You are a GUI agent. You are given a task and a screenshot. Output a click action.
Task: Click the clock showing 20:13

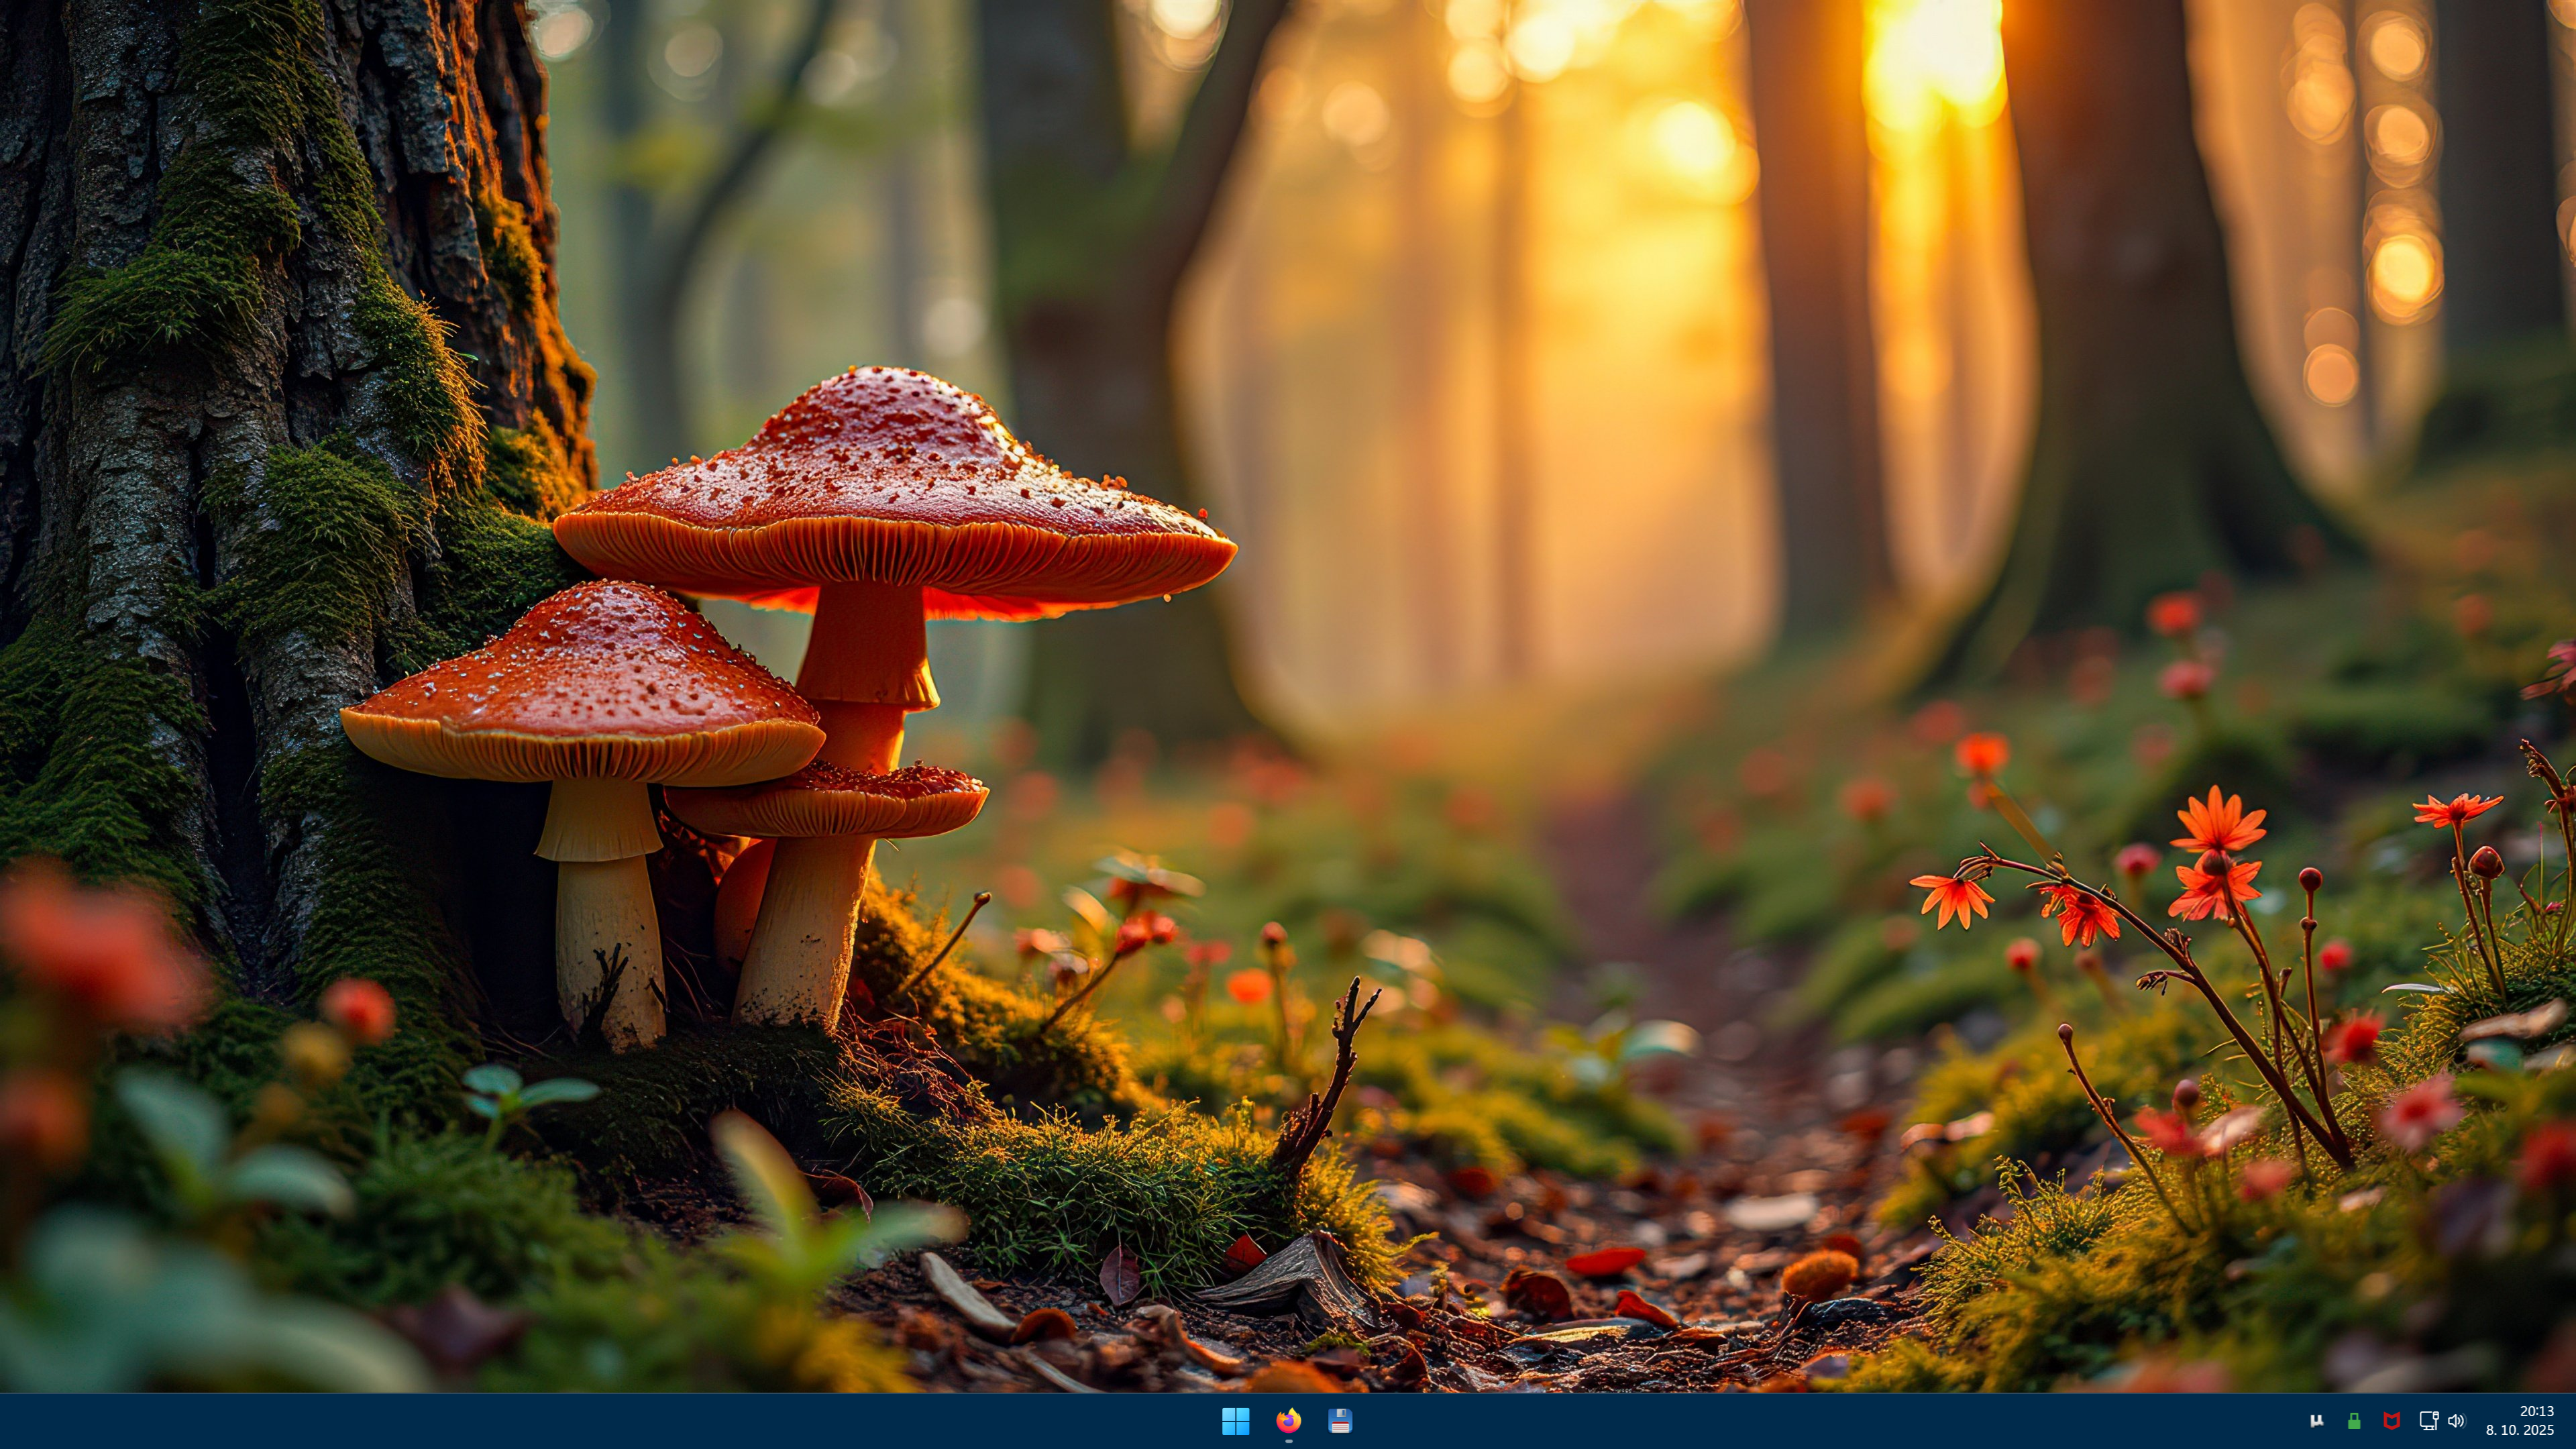click(2537, 1411)
